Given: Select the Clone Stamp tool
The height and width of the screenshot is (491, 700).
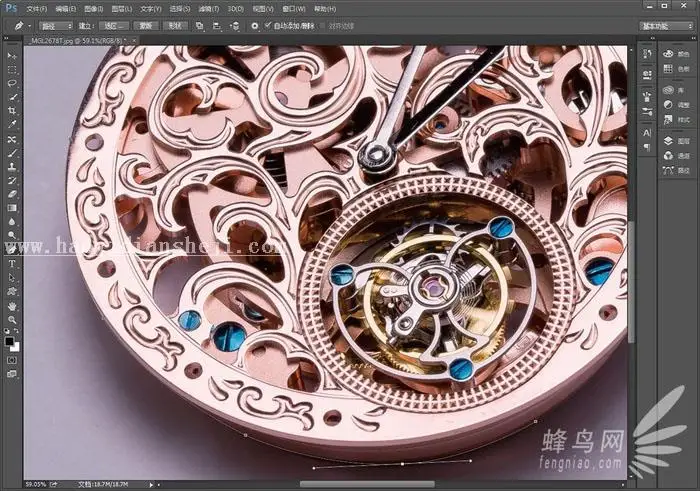Looking at the screenshot, I should [12, 166].
